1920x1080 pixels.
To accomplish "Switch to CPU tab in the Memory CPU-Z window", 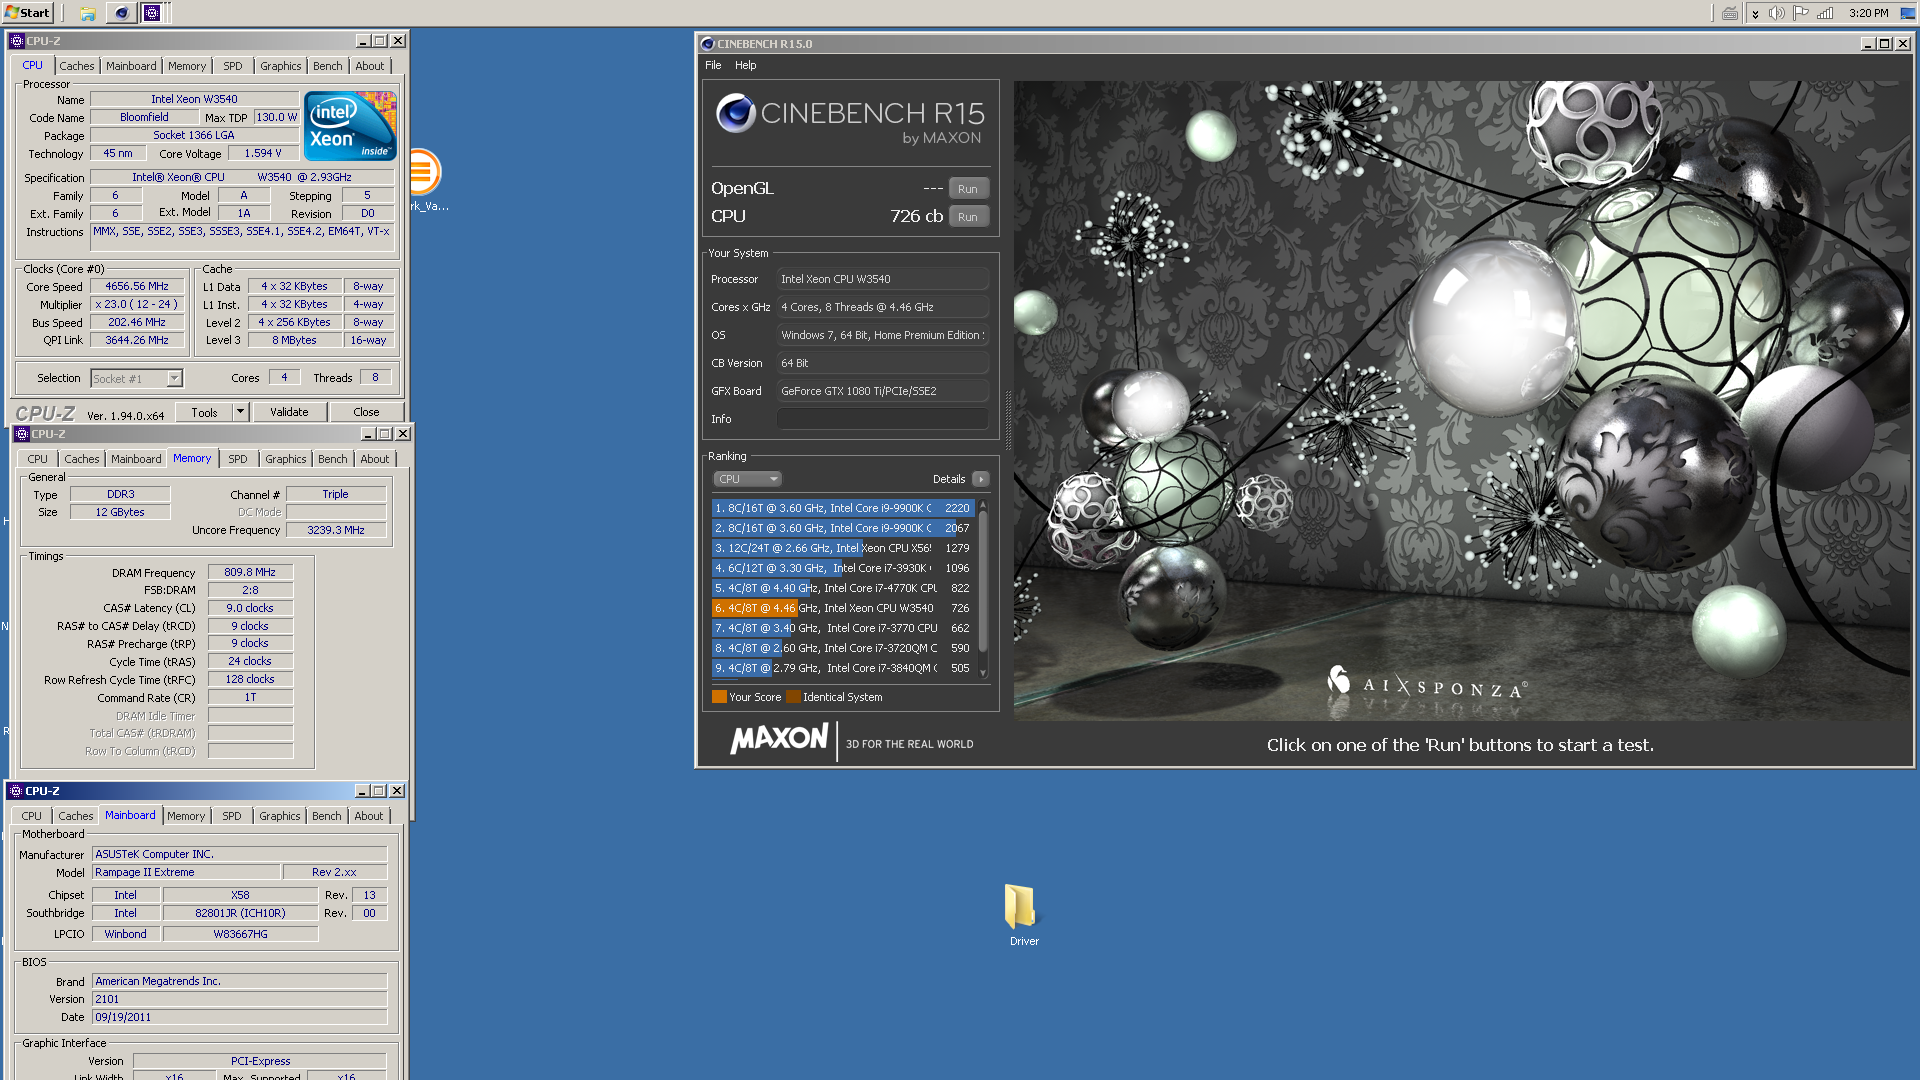I will pos(37,459).
